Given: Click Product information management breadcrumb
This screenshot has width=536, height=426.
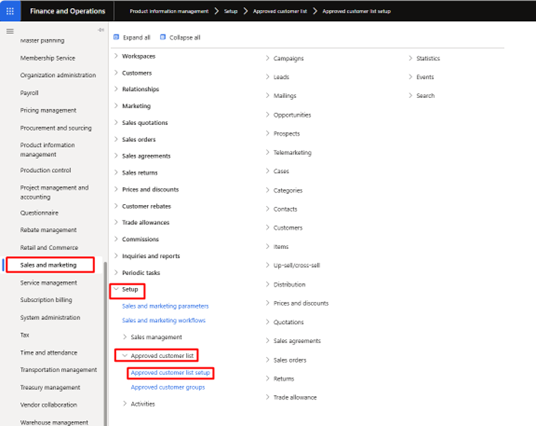Looking at the screenshot, I should coord(169,11).
